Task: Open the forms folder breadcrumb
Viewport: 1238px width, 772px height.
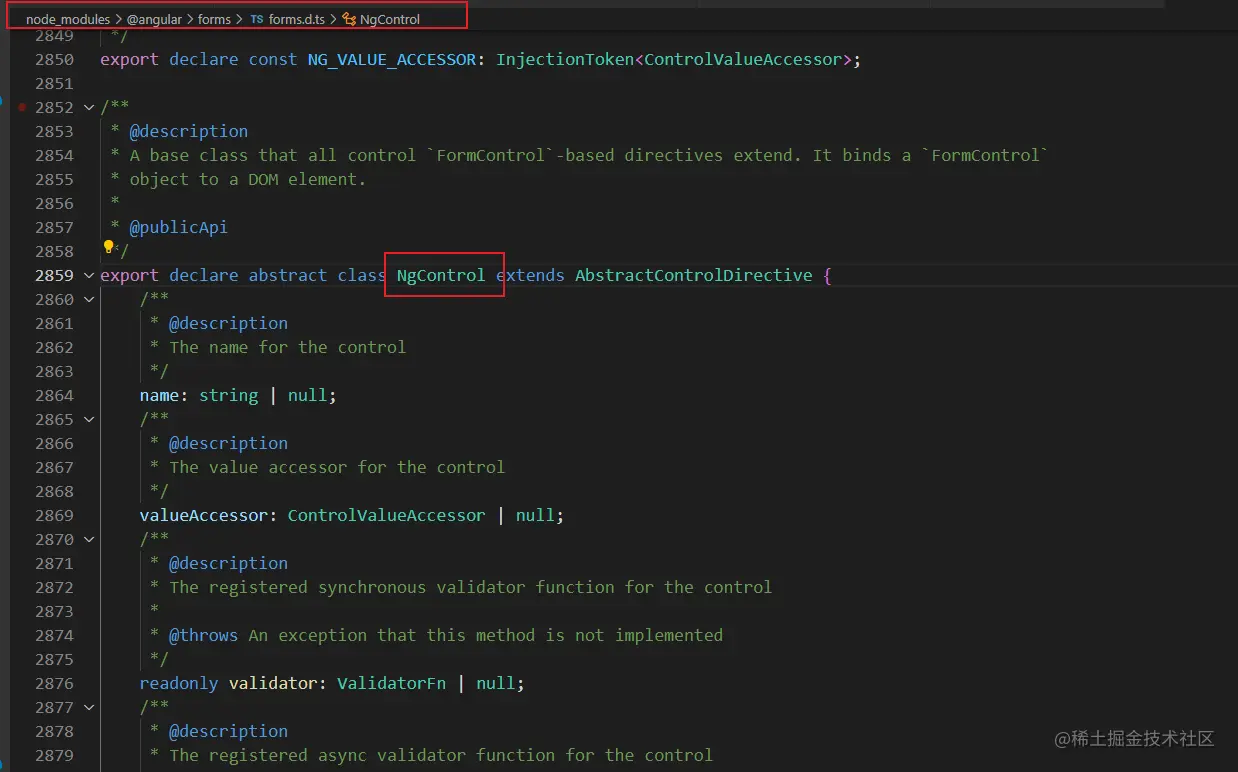Action: click(214, 19)
